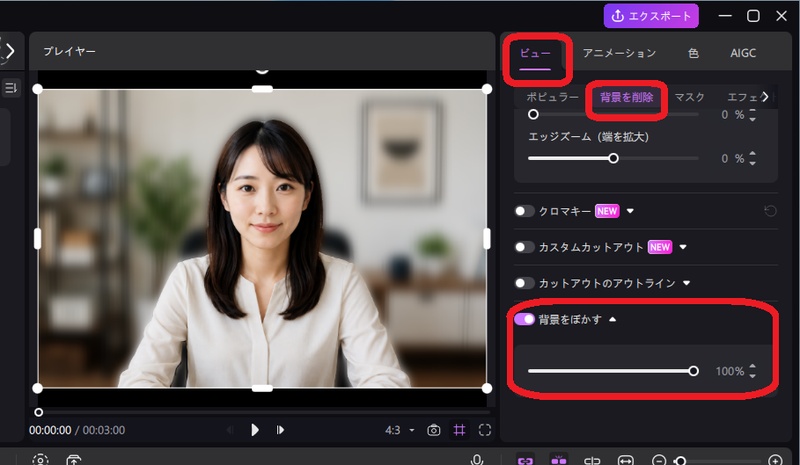Screen dimensions: 800x465
Task: Minimize the application window
Action: (x=725, y=16)
